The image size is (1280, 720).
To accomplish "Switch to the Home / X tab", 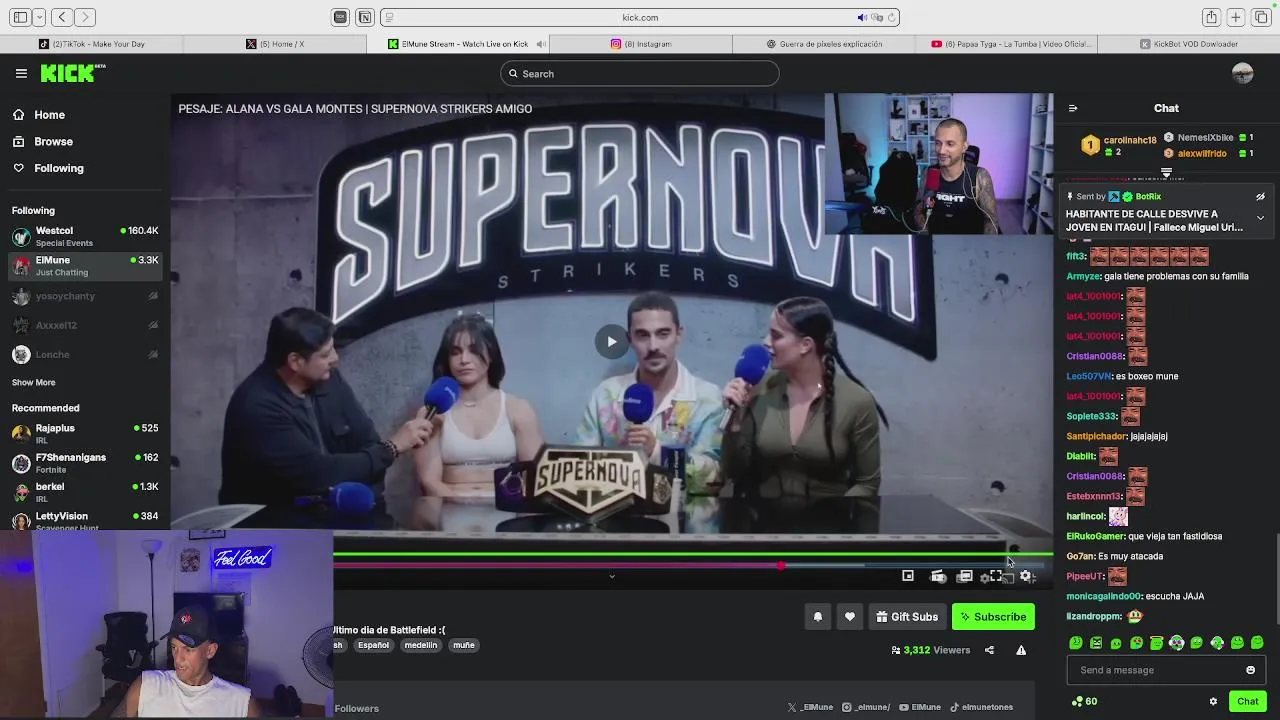I will pos(275,44).
